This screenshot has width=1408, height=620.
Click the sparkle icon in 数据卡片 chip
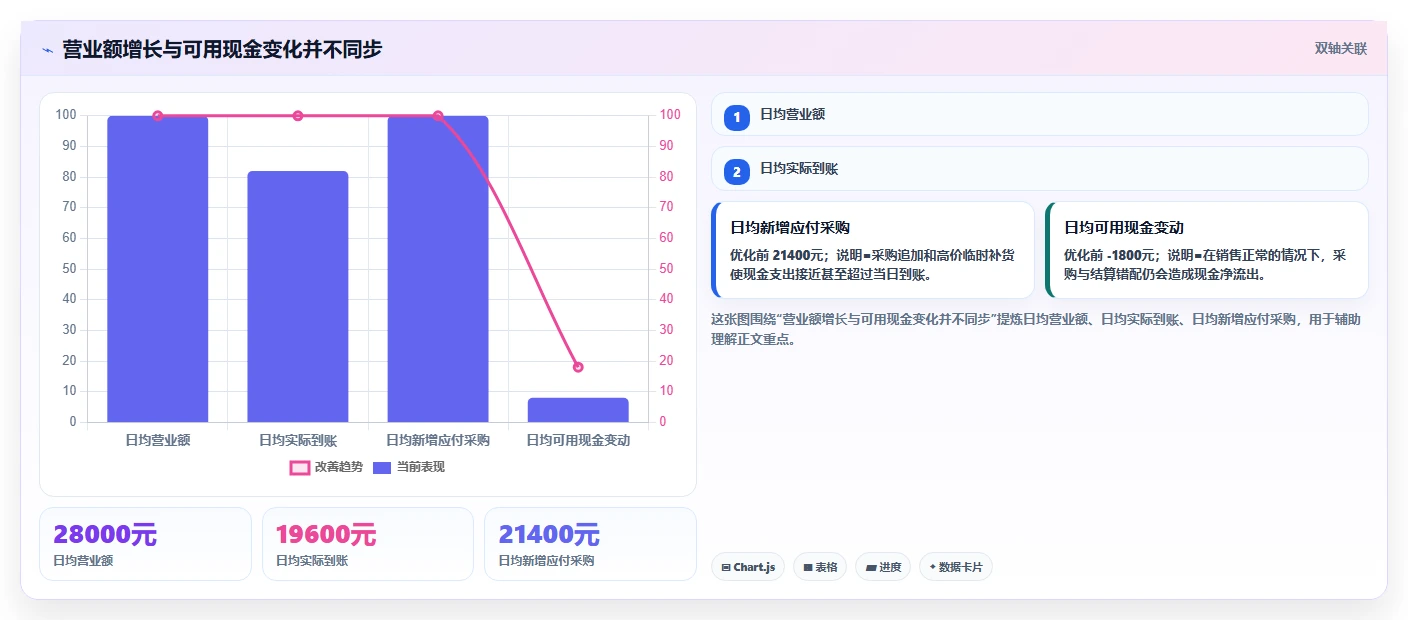(x=932, y=567)
